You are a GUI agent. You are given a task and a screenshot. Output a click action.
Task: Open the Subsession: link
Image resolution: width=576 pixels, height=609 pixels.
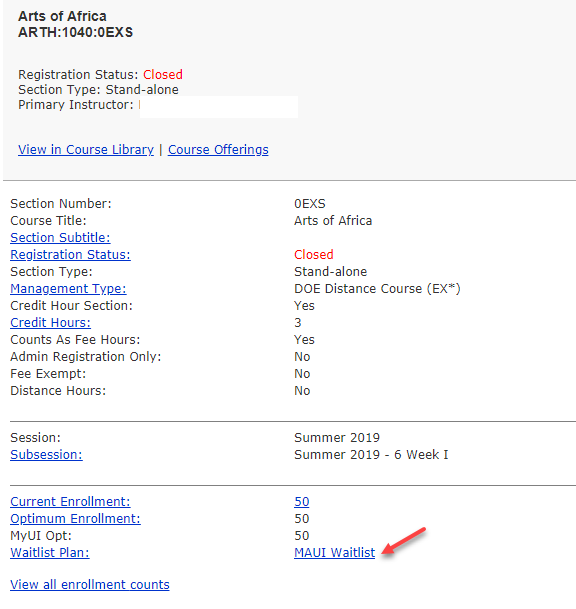(x=46, y=454)
